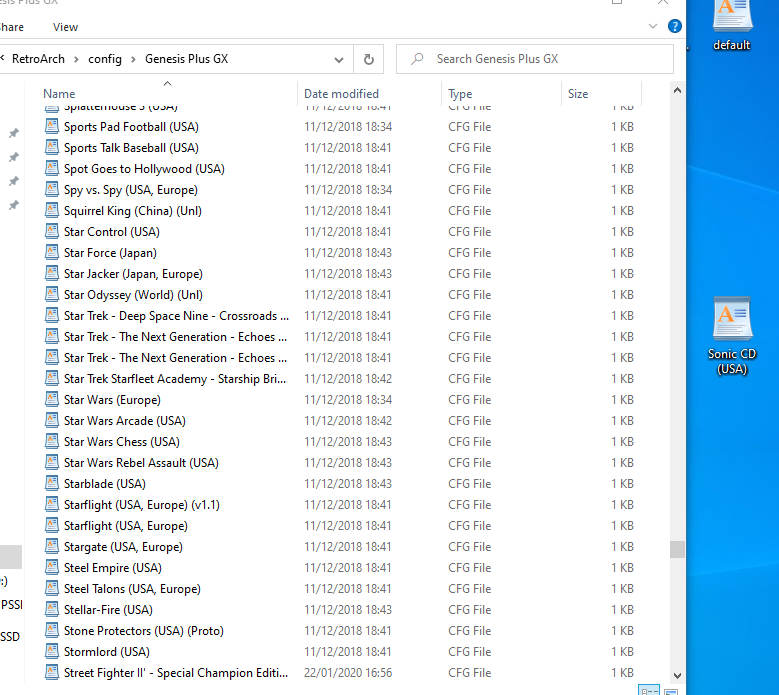Sort files by Date modified column
The height and width of the screenshot is (695, 779).
(x=370, y=93)
